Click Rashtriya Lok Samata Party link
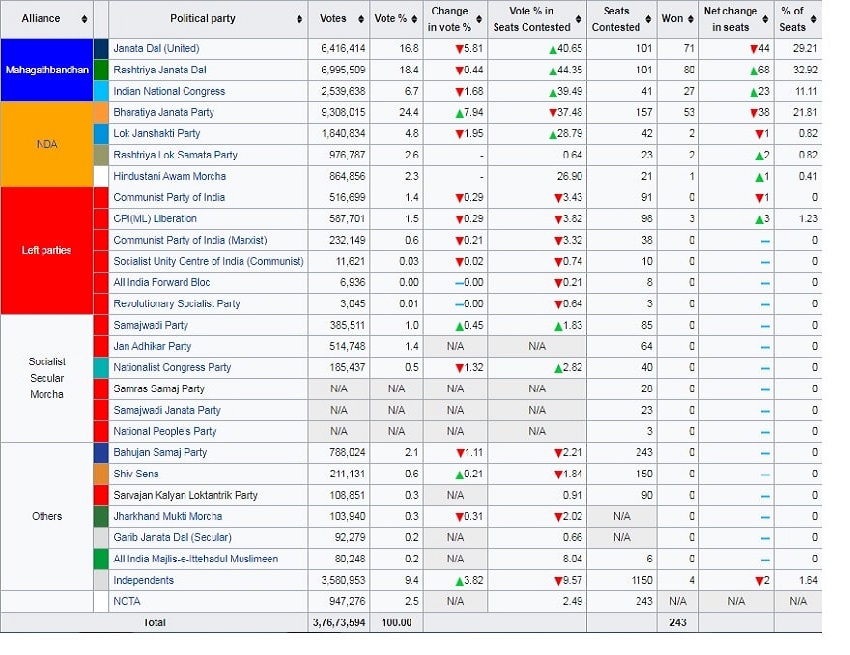 176,155
